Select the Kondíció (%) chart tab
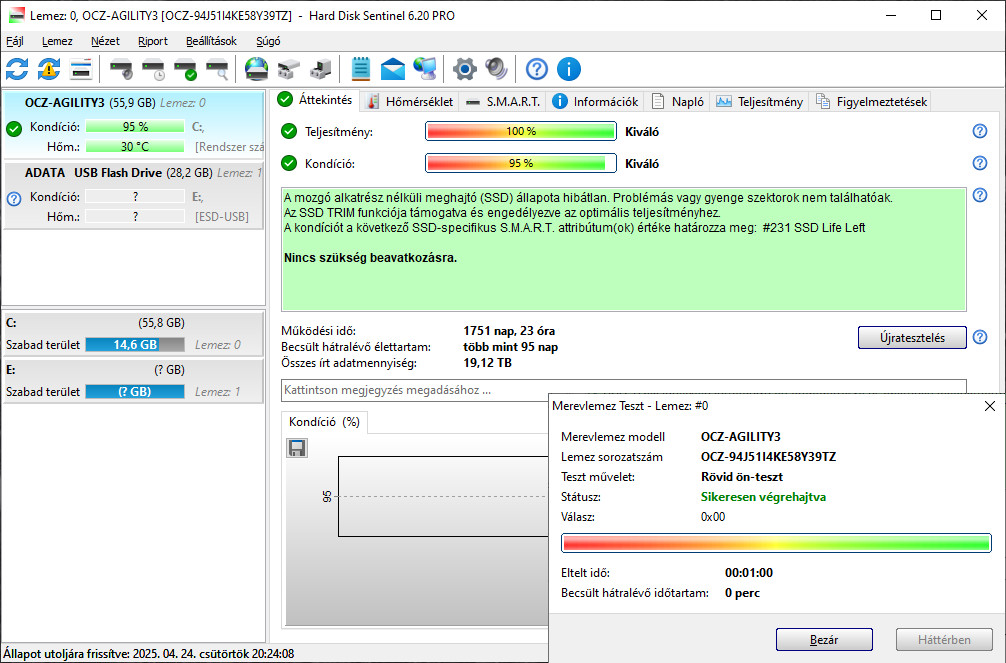Viewport: 1006px width, 663px height. 324,422
